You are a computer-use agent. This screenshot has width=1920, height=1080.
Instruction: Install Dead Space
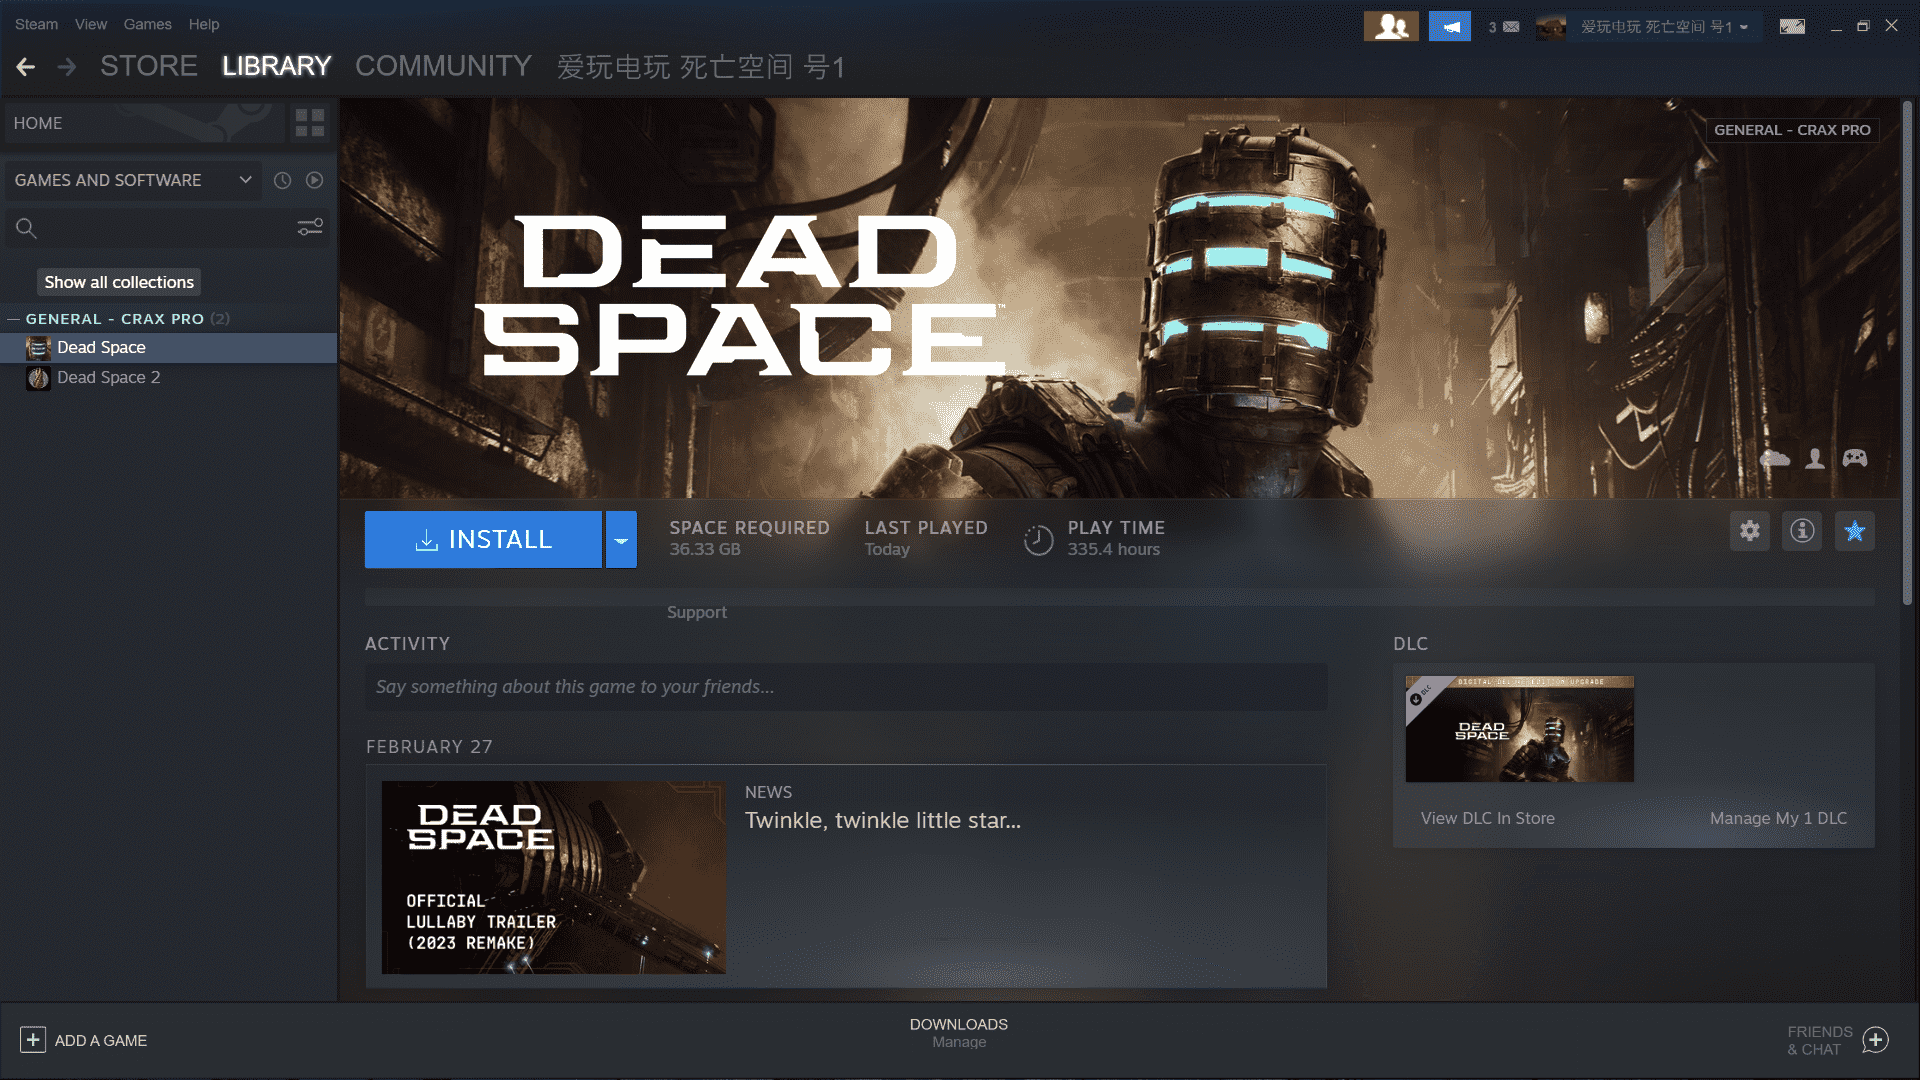(483, 540)
